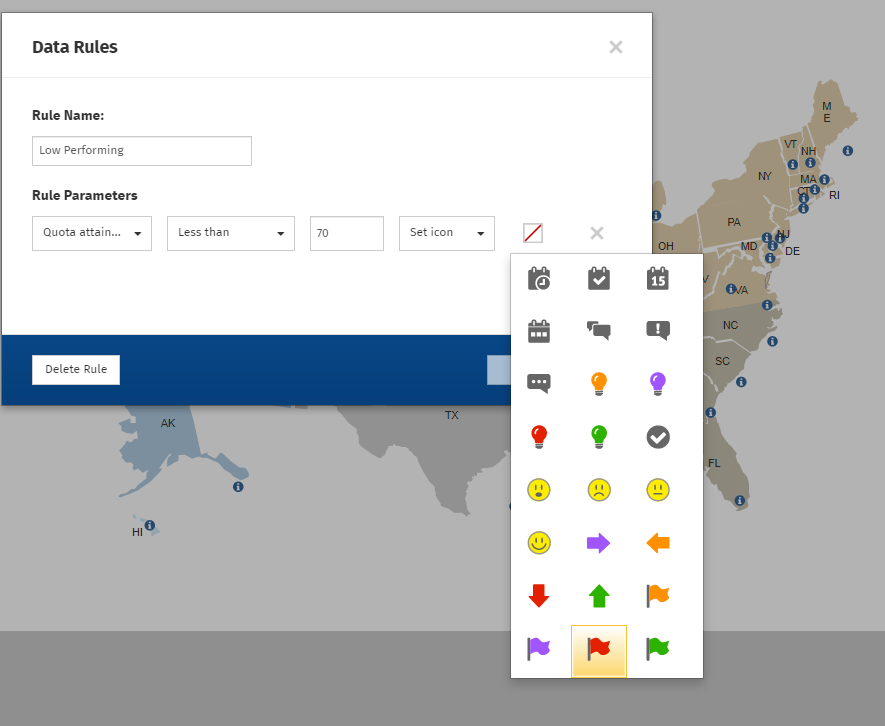Pick the exclamation speech bubble icon

point(657,330)
